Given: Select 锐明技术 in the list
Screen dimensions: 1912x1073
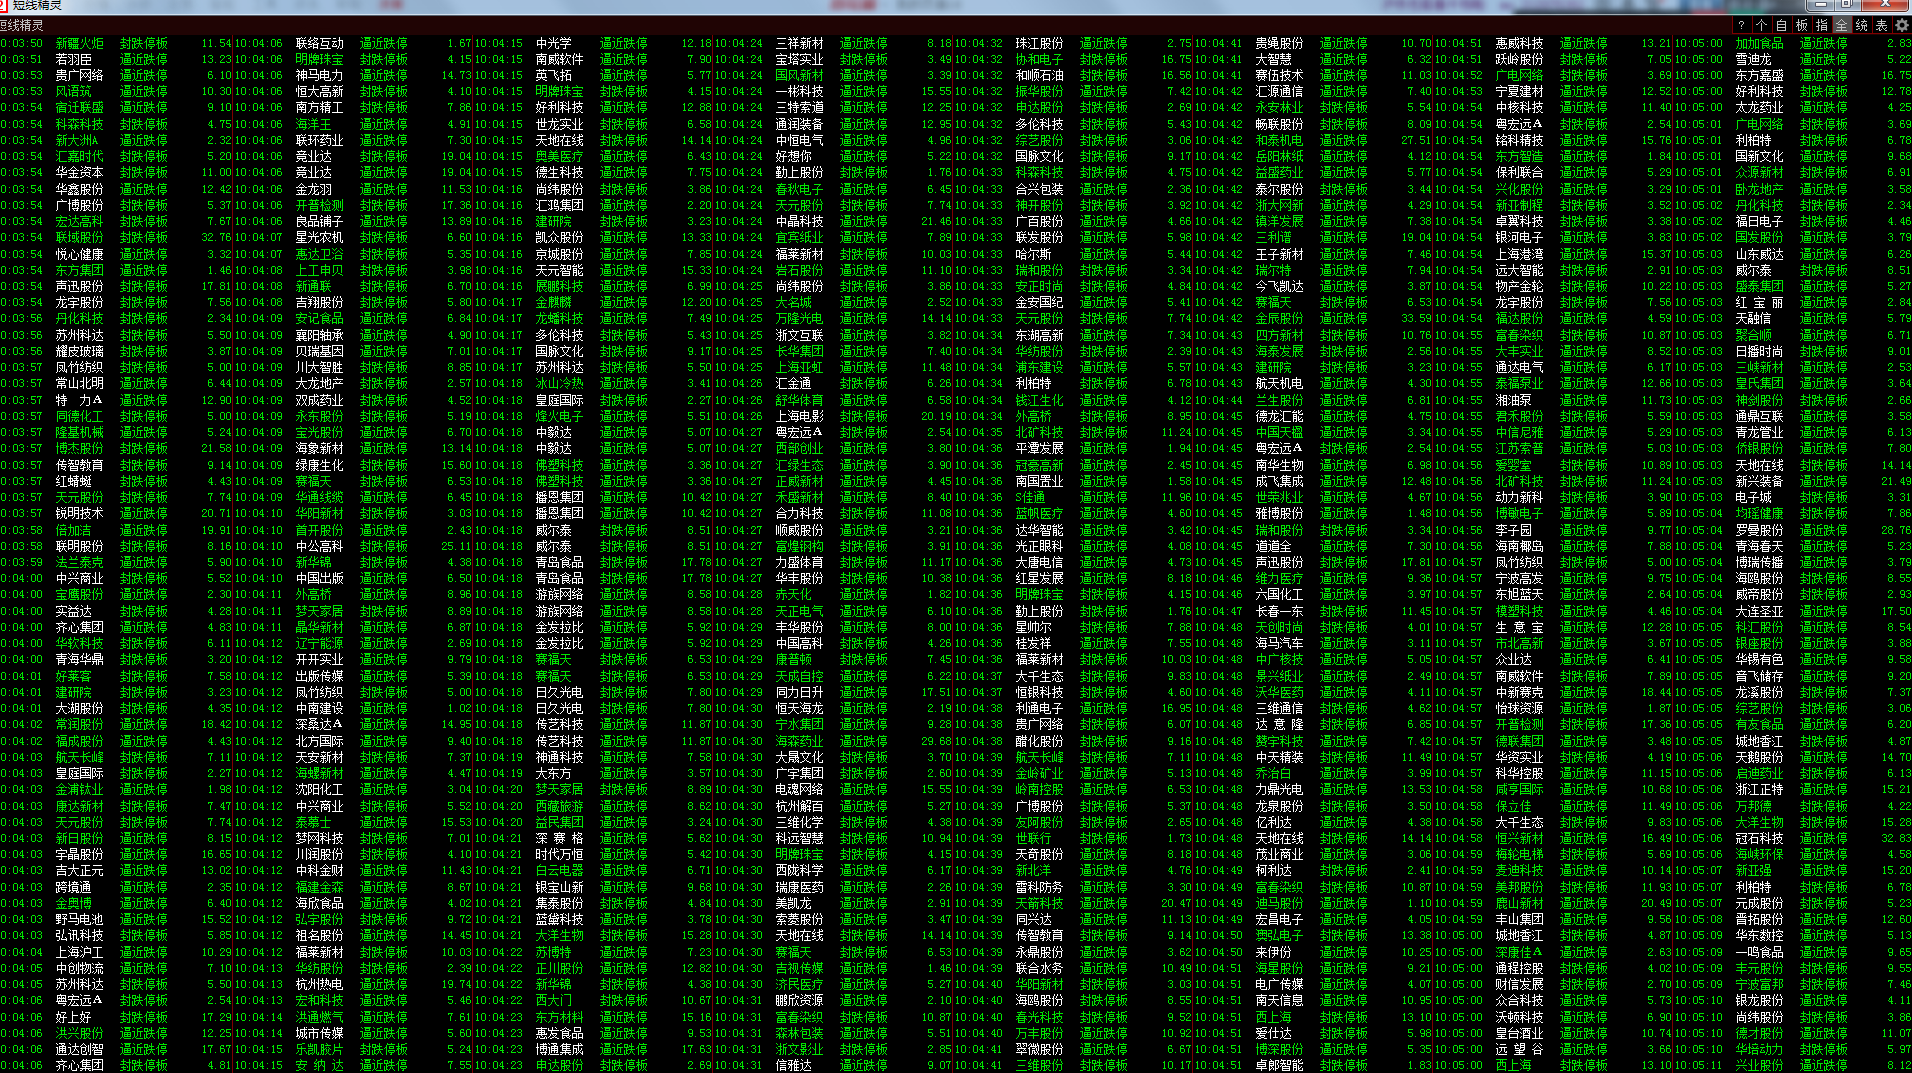Looking at the screenshot, I should point(79,513).
